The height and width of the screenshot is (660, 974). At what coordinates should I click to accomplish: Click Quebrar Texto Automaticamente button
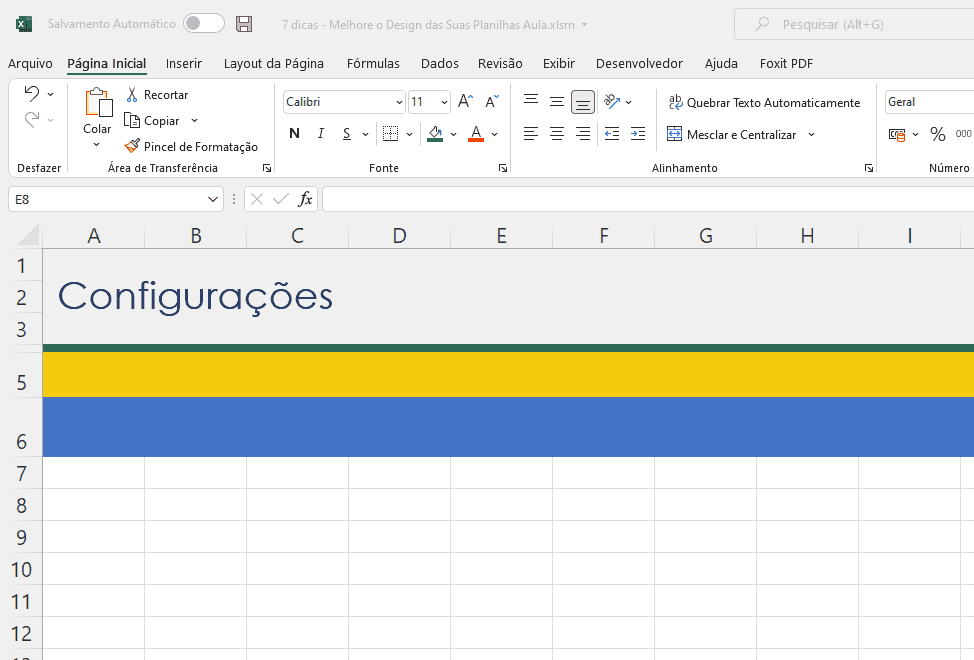(x=764, y=103)
